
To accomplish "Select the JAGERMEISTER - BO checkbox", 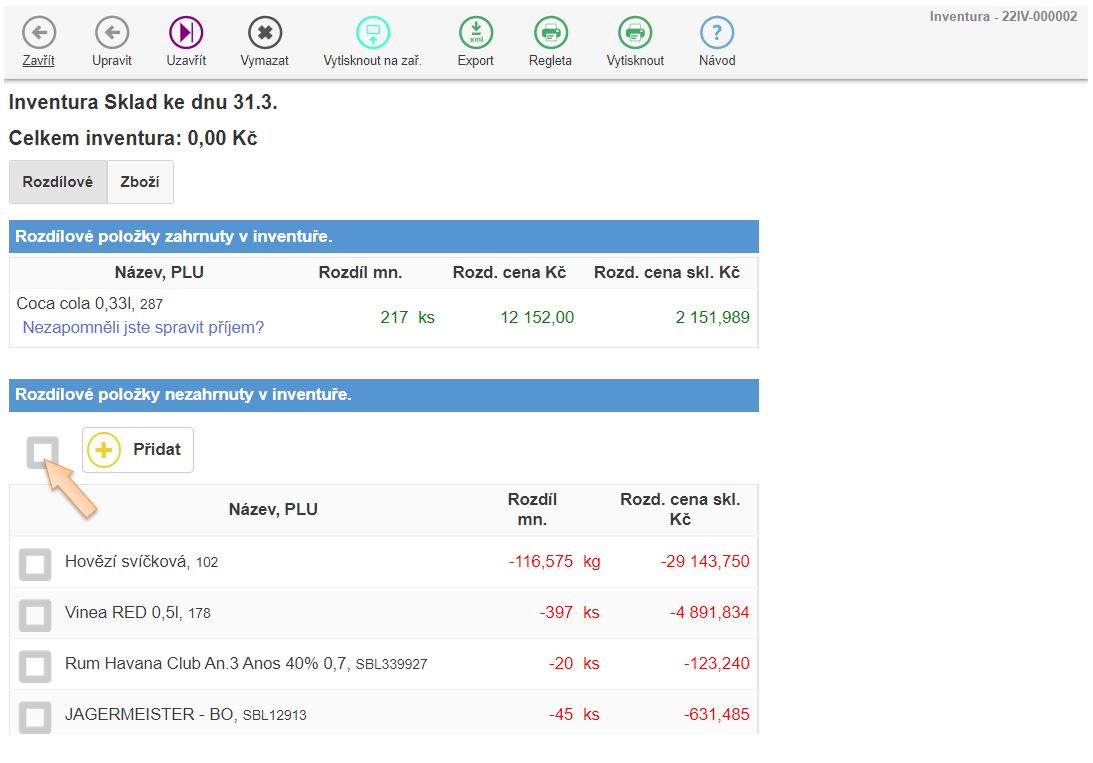I will coord(36,716).
